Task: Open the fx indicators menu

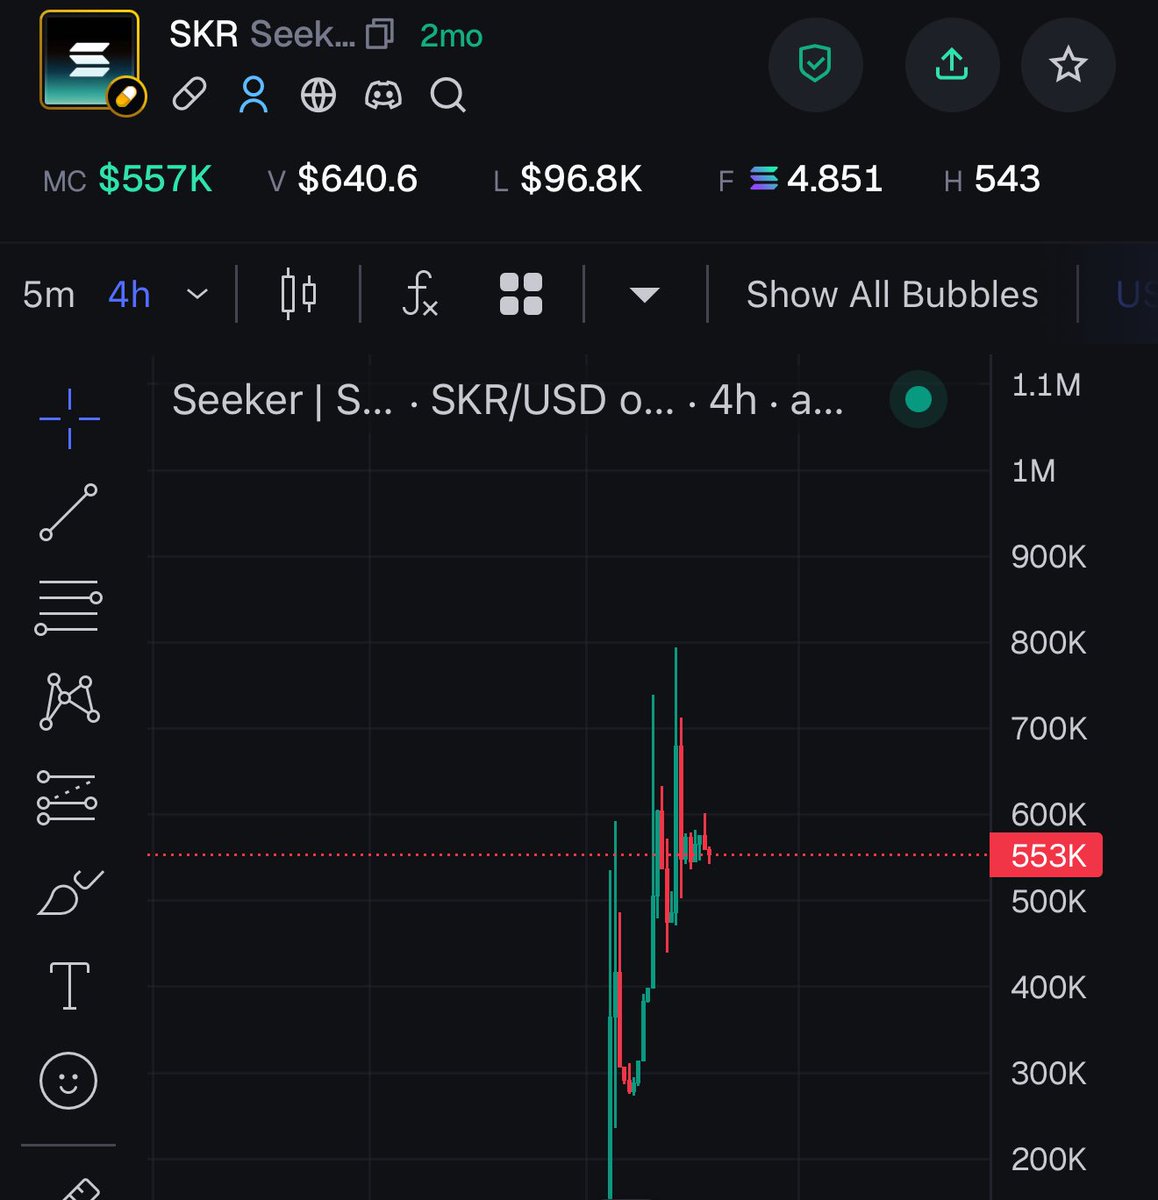Action: 420,294
